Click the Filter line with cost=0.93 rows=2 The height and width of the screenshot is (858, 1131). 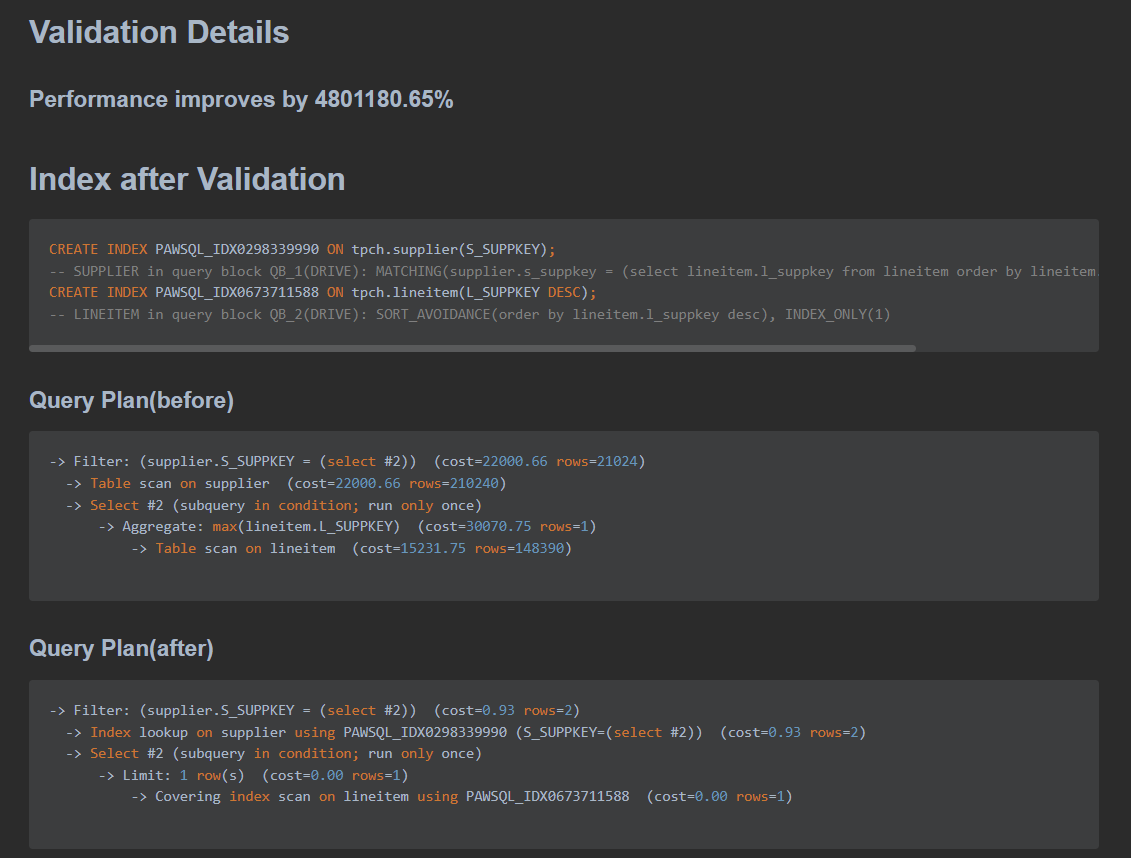pyautogui.click(x=314, y=710)
